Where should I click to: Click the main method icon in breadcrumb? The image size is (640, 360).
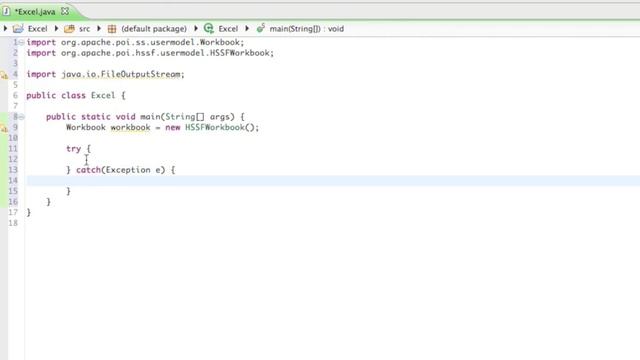click(x=260, y=28)
